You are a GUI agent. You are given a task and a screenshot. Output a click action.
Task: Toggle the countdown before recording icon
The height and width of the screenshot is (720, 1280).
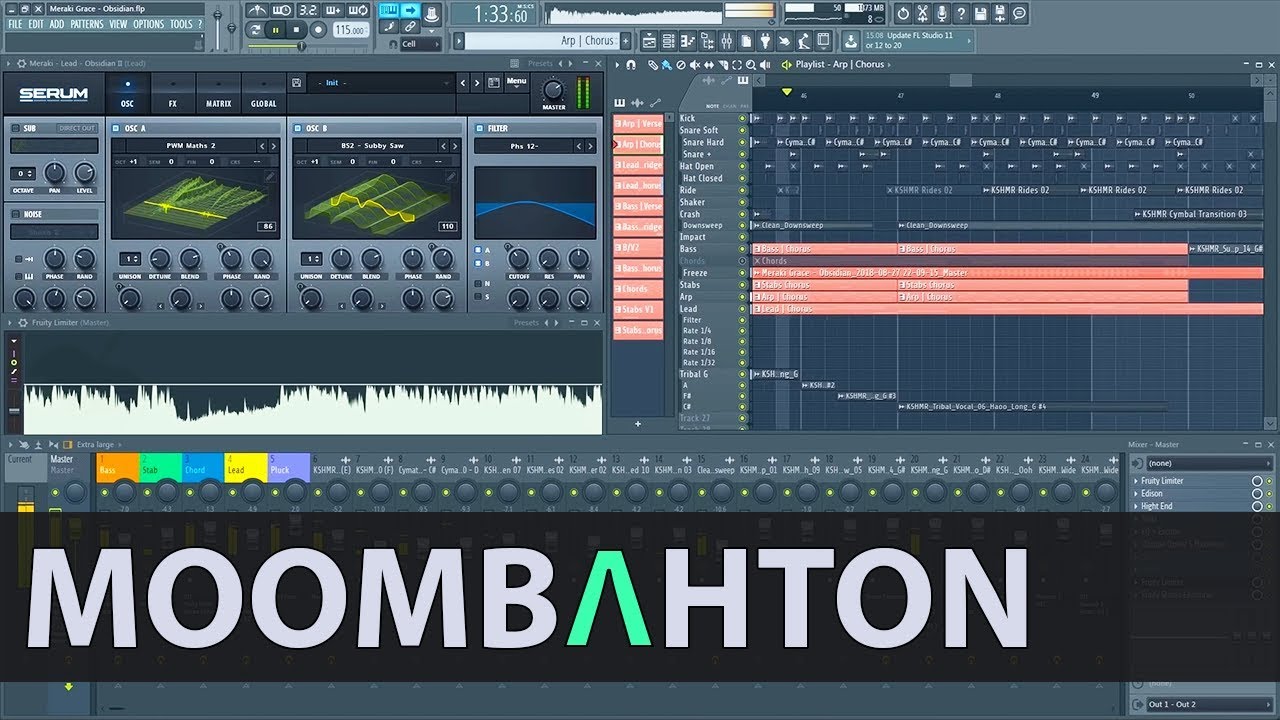[x=308, y=11]
